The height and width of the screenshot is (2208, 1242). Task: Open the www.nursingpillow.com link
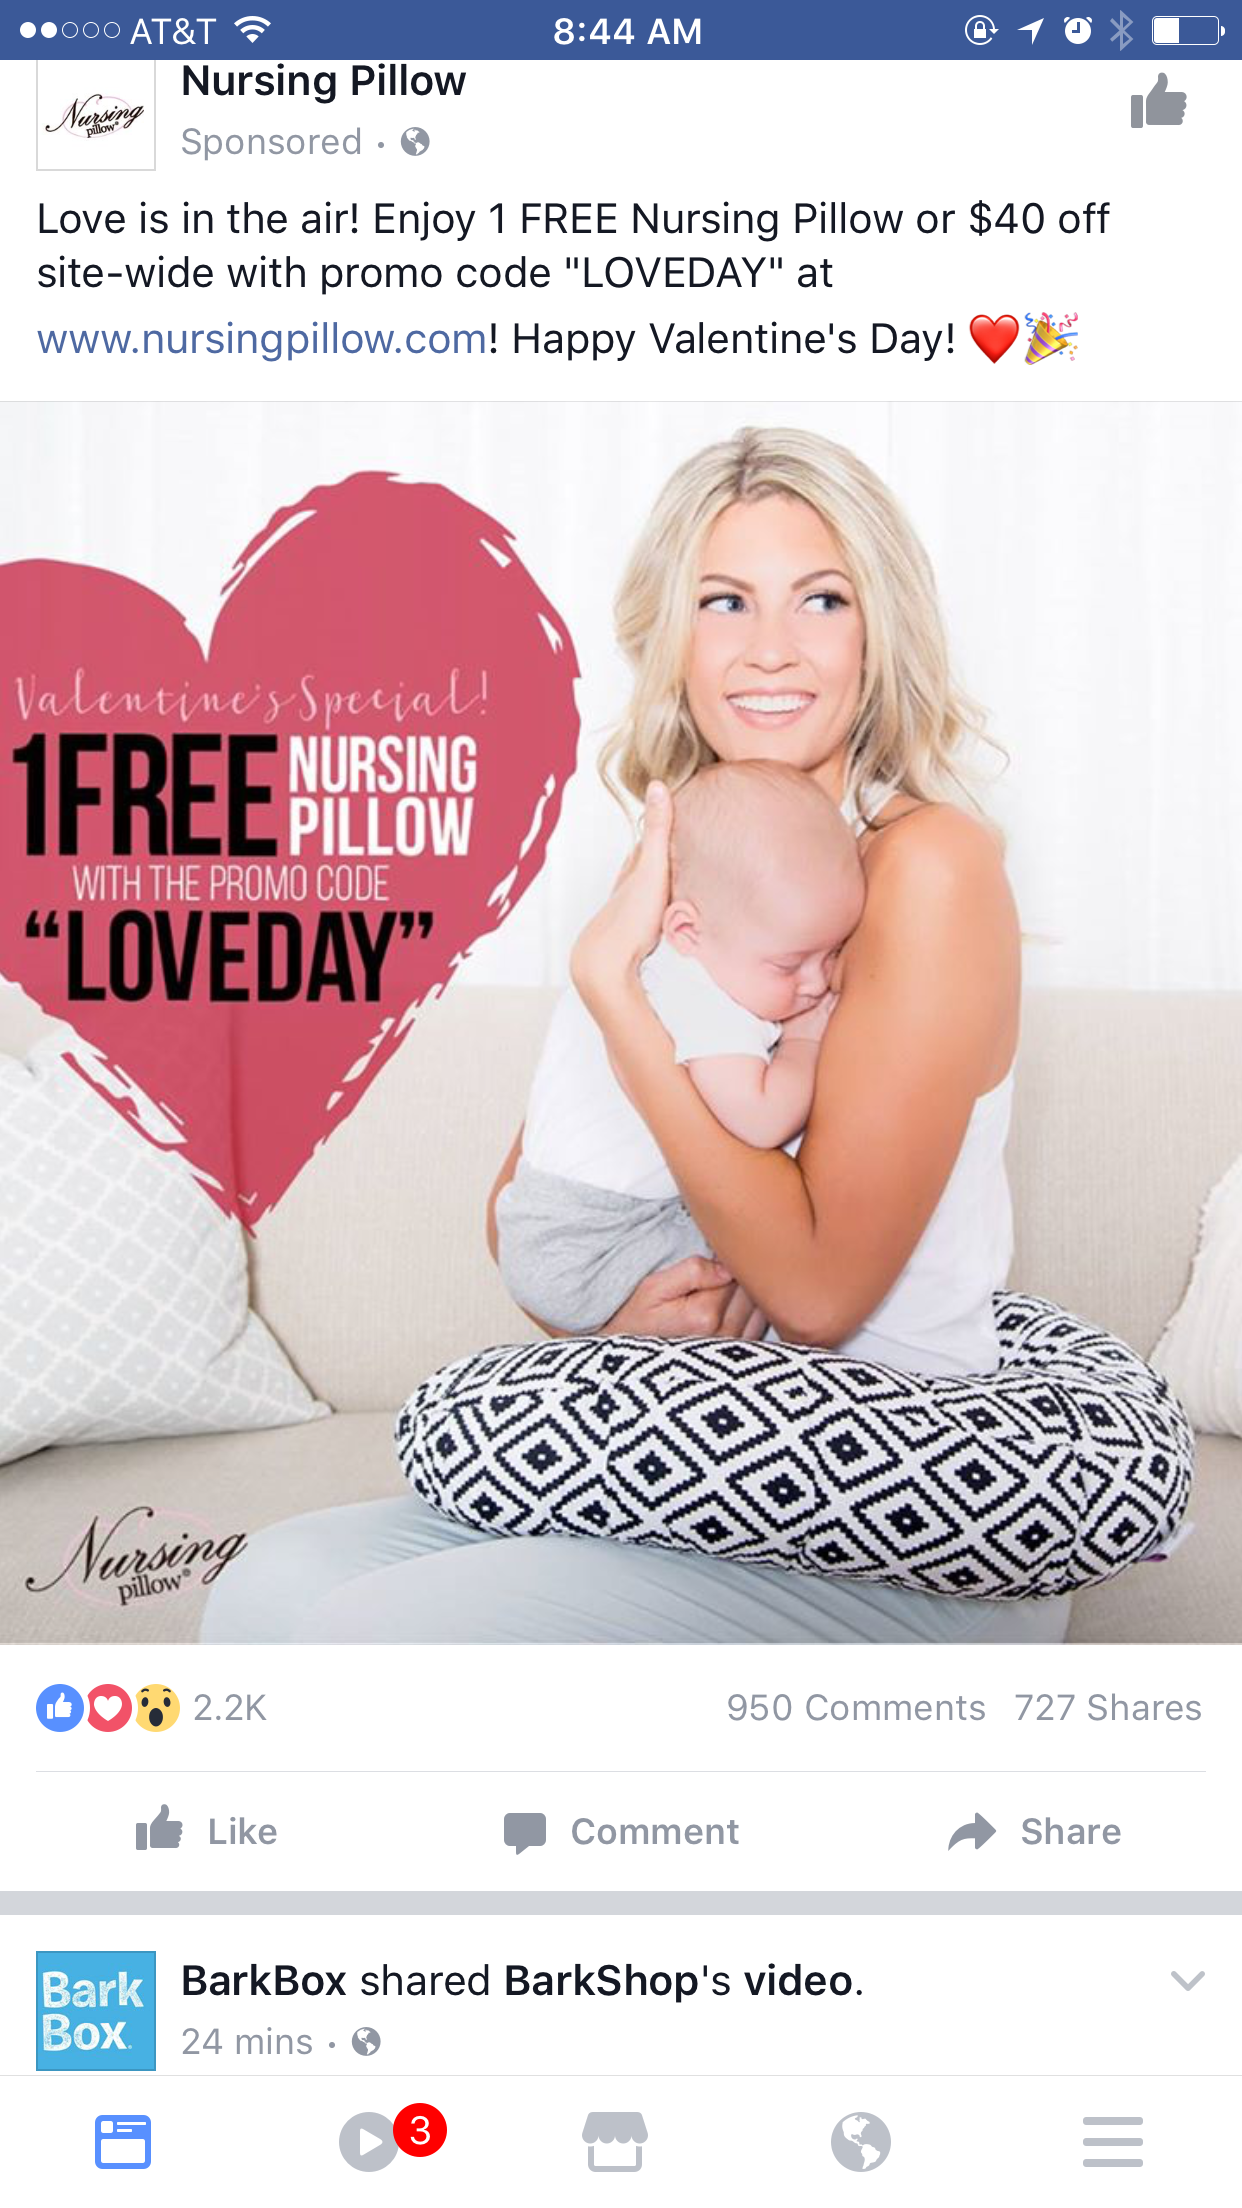pos(262,339)
